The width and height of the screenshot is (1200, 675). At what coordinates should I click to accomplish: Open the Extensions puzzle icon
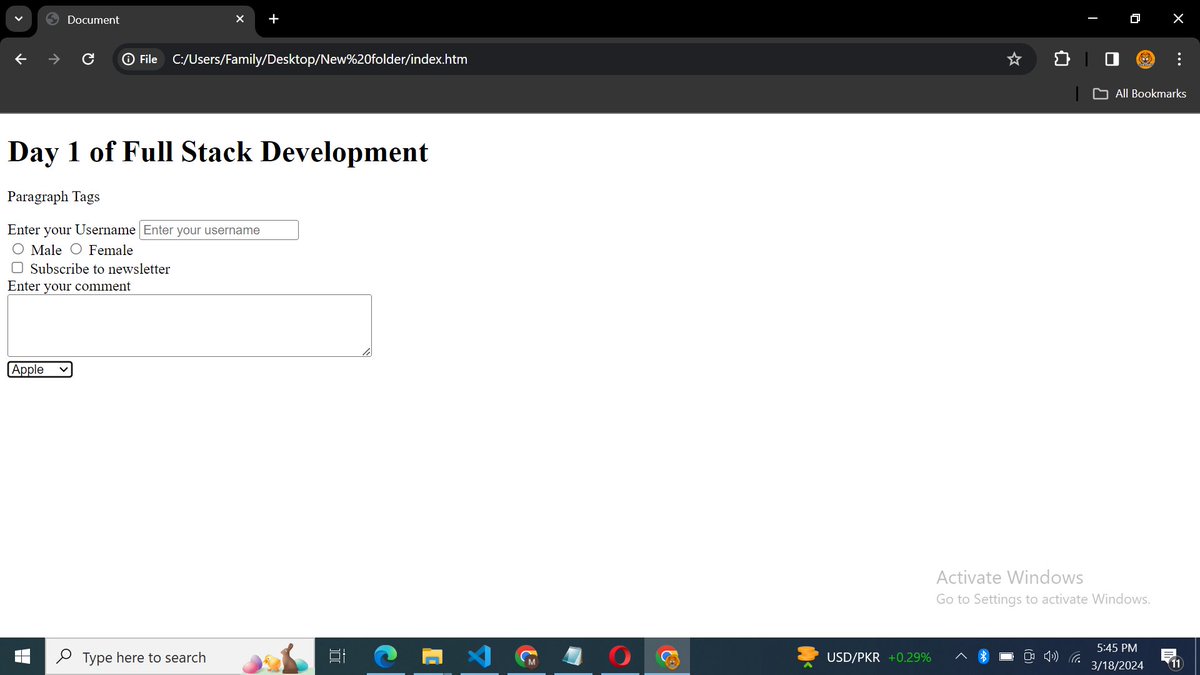(x=1062, y=59)
